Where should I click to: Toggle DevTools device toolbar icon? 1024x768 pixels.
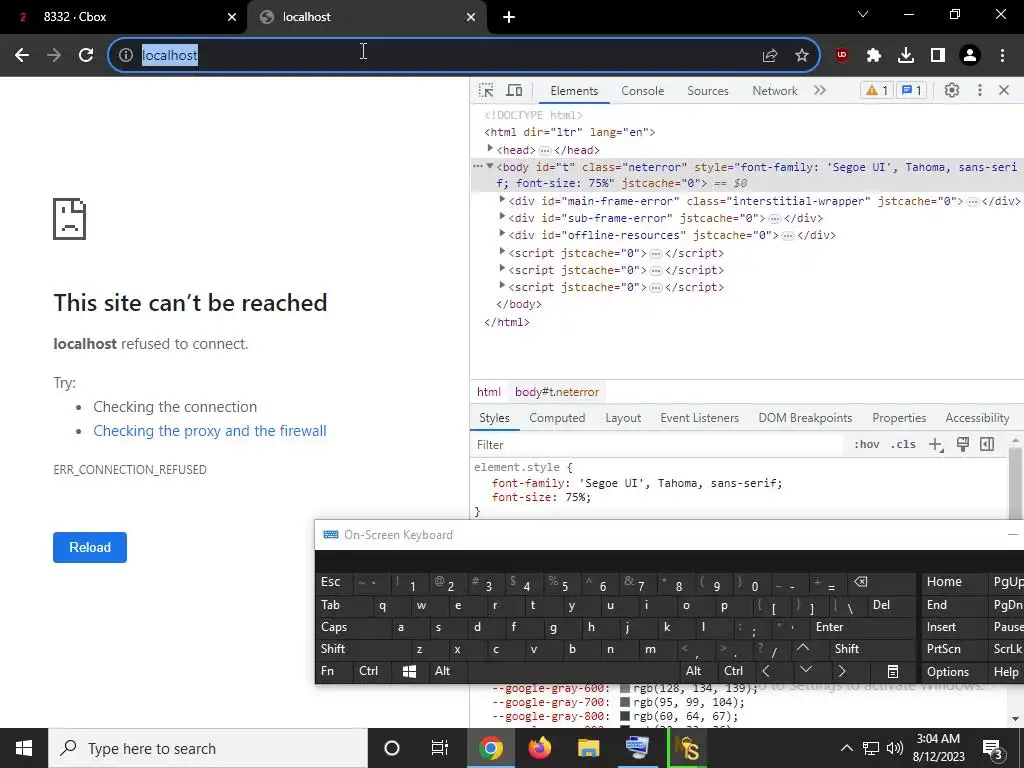pos(515,90)
